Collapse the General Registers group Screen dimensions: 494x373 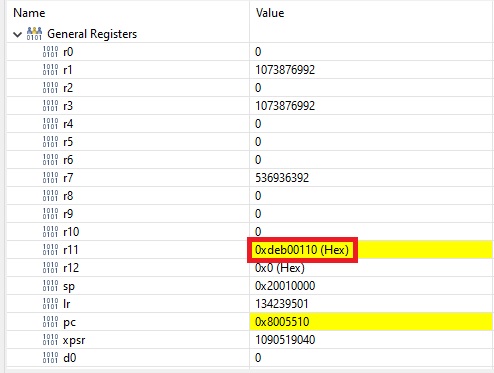(x=17, y=34)
